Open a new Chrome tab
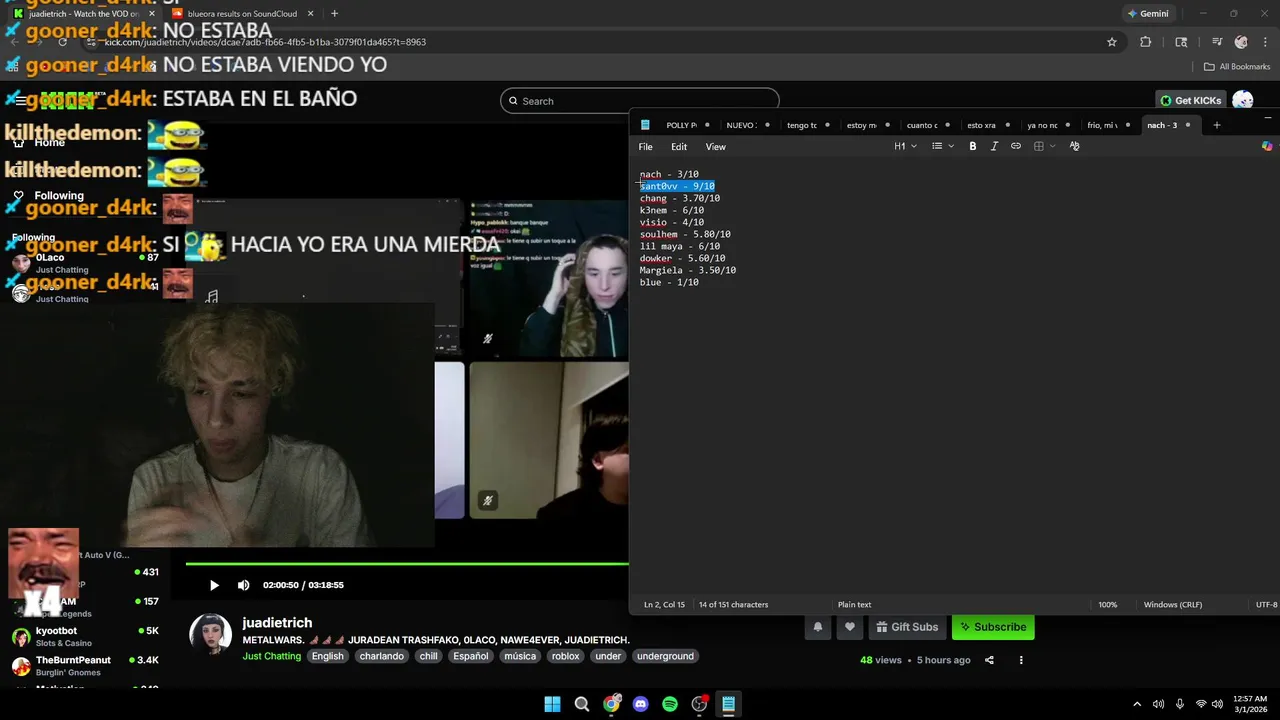1280x720 pixels. pos(334,14)
